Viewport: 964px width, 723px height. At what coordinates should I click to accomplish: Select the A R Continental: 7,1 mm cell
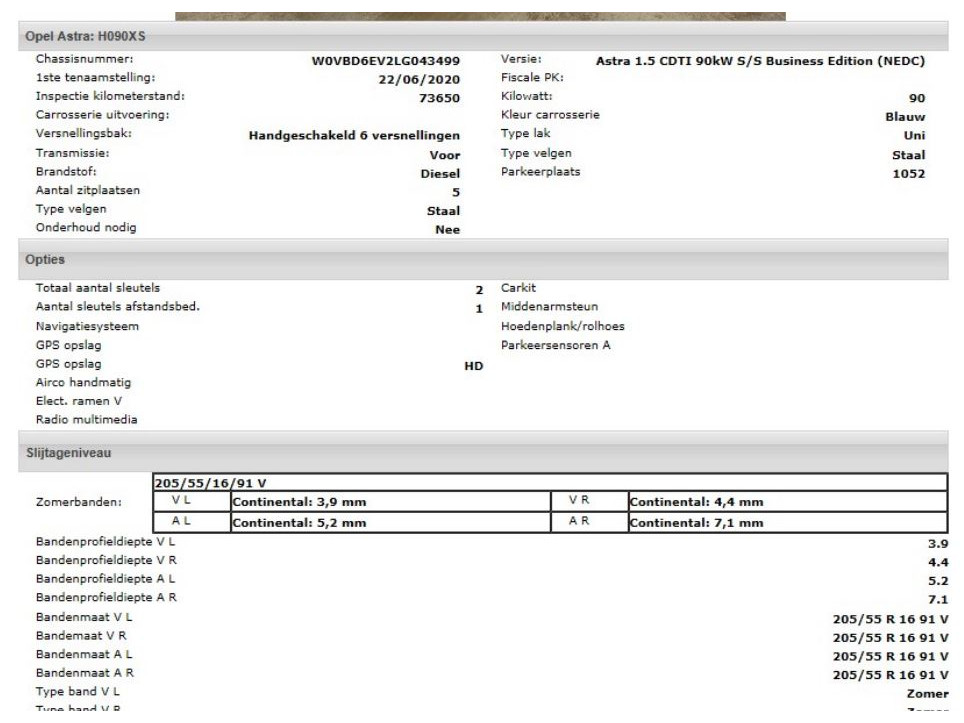696,522
